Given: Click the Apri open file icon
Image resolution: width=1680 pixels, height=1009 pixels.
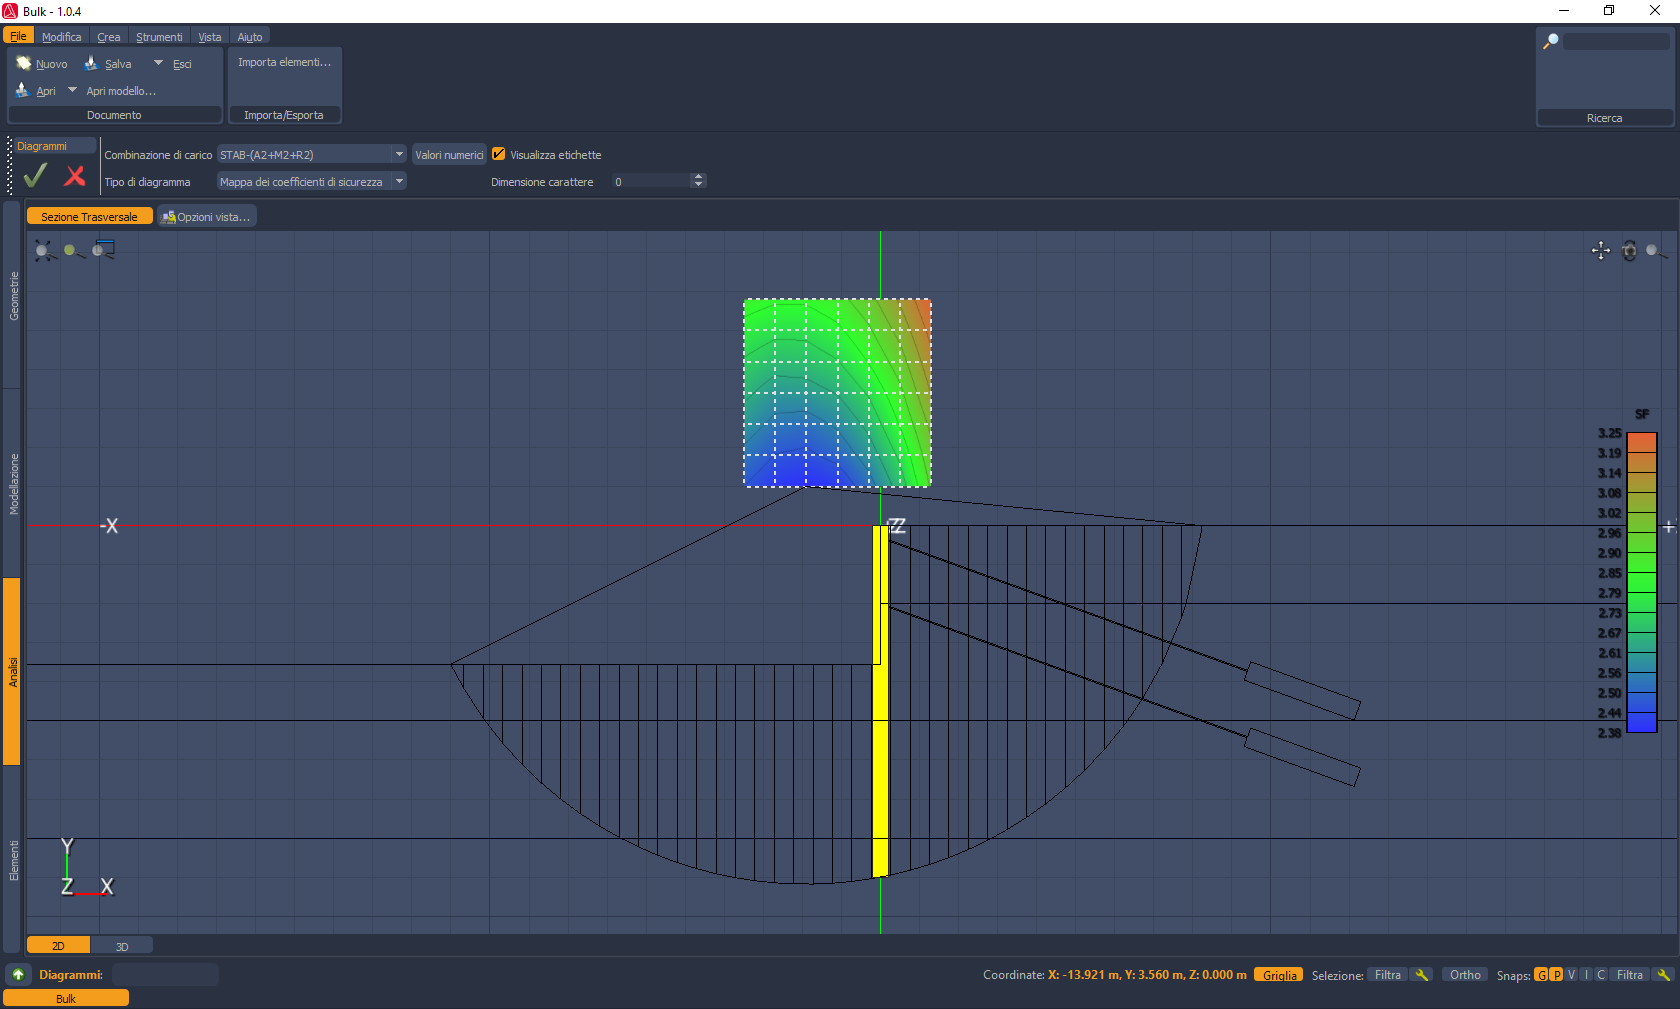Looking at the screenshot, I should pyautogui.click(x=23, y=90).
